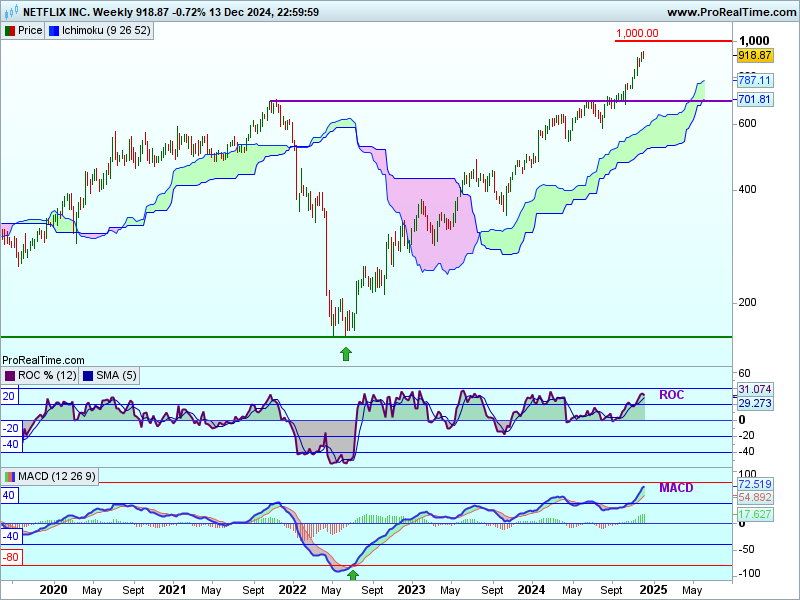Select the 31.074 ROC value label
The width and height of the screenshot is (800, 600).
754,389
